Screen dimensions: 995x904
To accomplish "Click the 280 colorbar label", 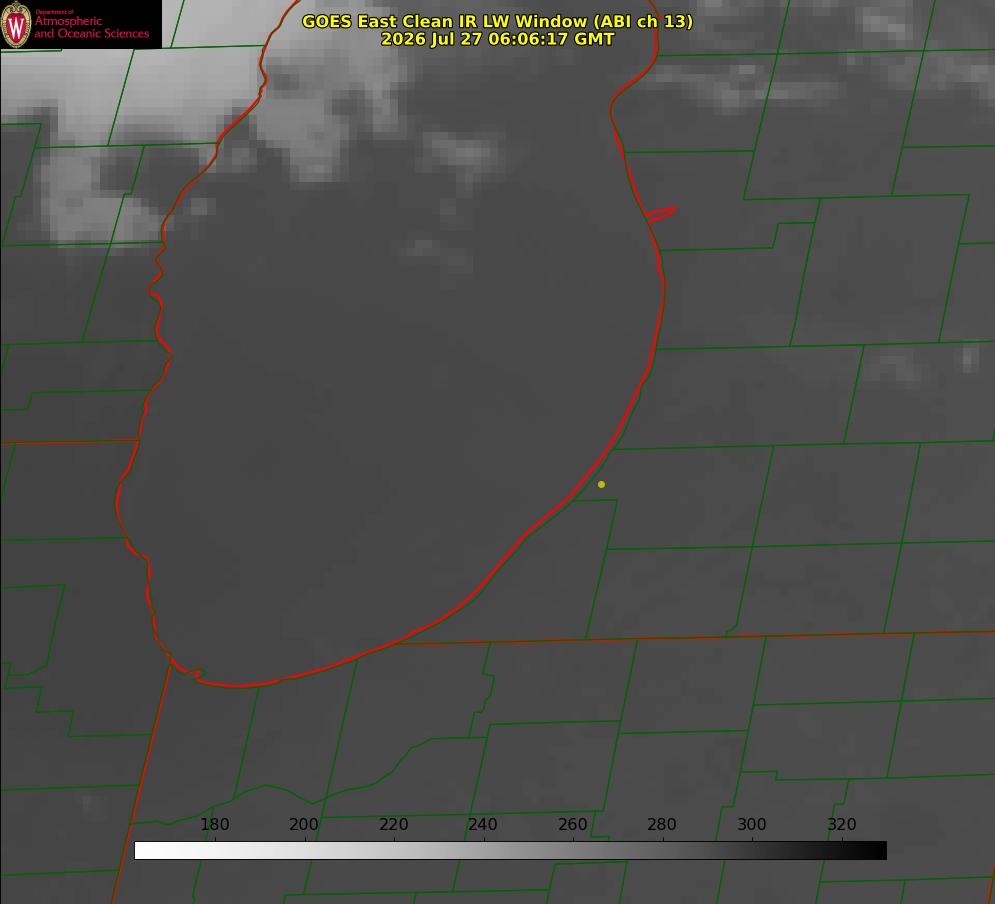I will coord(662,824).
